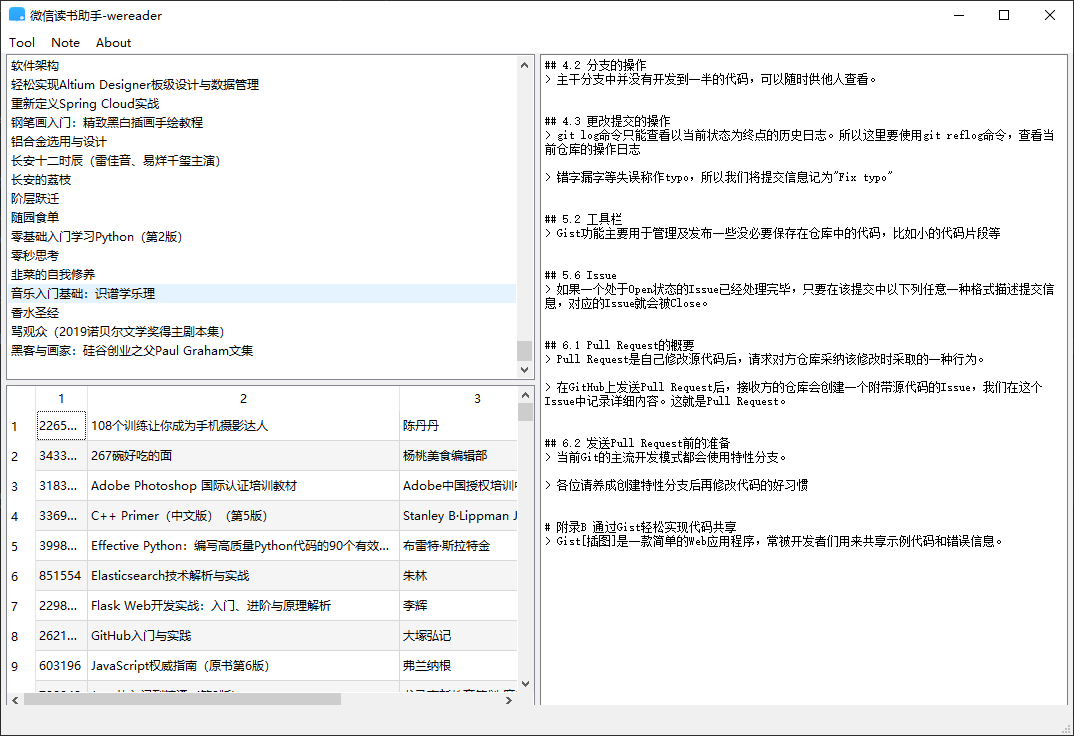The image size is (1074, 736).
Task: Click author cell 弗兰纳根
Action: [458, 666]
